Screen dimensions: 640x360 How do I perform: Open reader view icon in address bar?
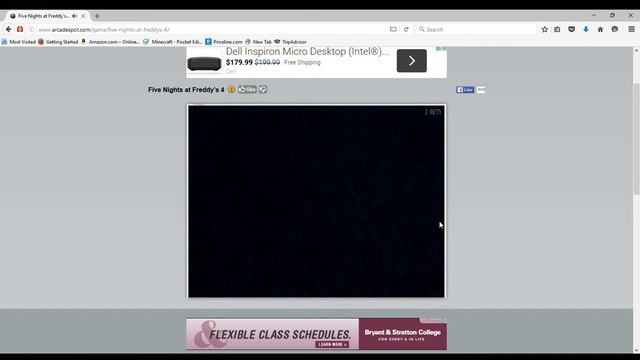[x=393, y=29]
